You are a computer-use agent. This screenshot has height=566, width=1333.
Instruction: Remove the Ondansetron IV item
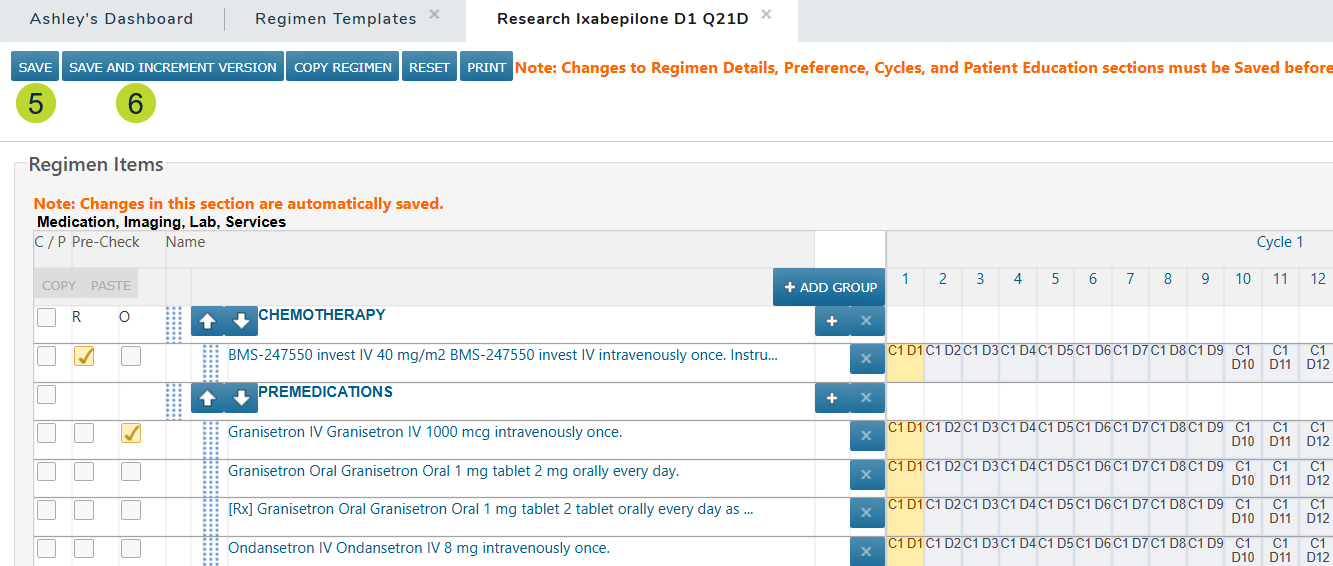pyautogui.click(x=866, y=551)
